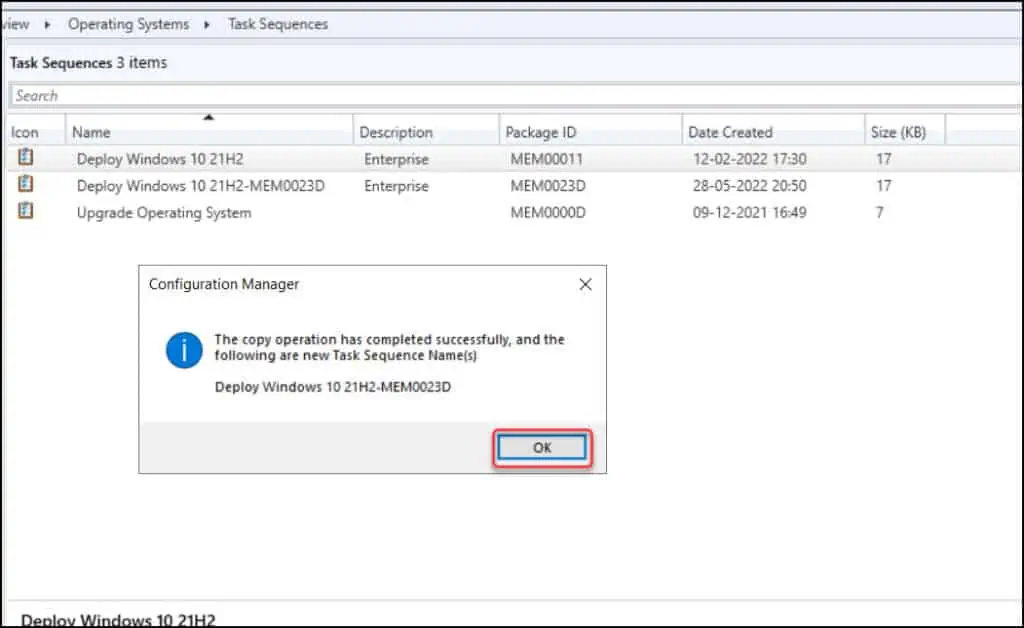Click date cell 09-12-2021 16:49
This screenshot has width=1024, height=628.
coord(750,213)
